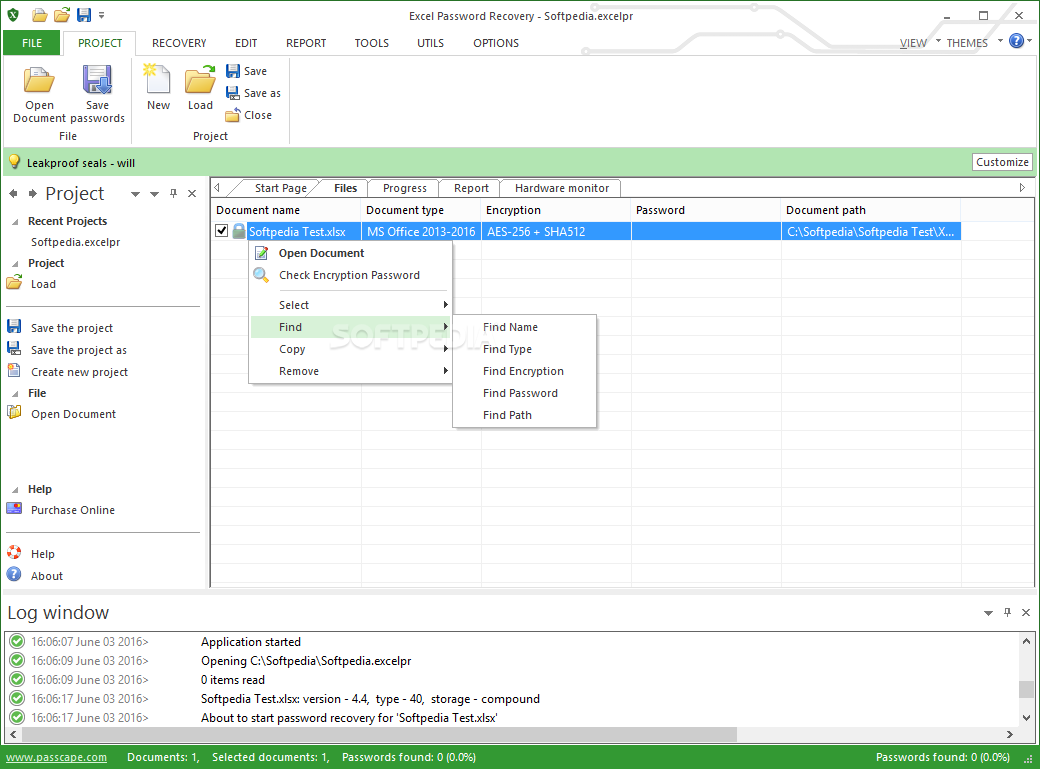The height and width of the screenshot is (769, 1040).
Task: Sort by Encryption column header
Action: [x=556, y=210]
